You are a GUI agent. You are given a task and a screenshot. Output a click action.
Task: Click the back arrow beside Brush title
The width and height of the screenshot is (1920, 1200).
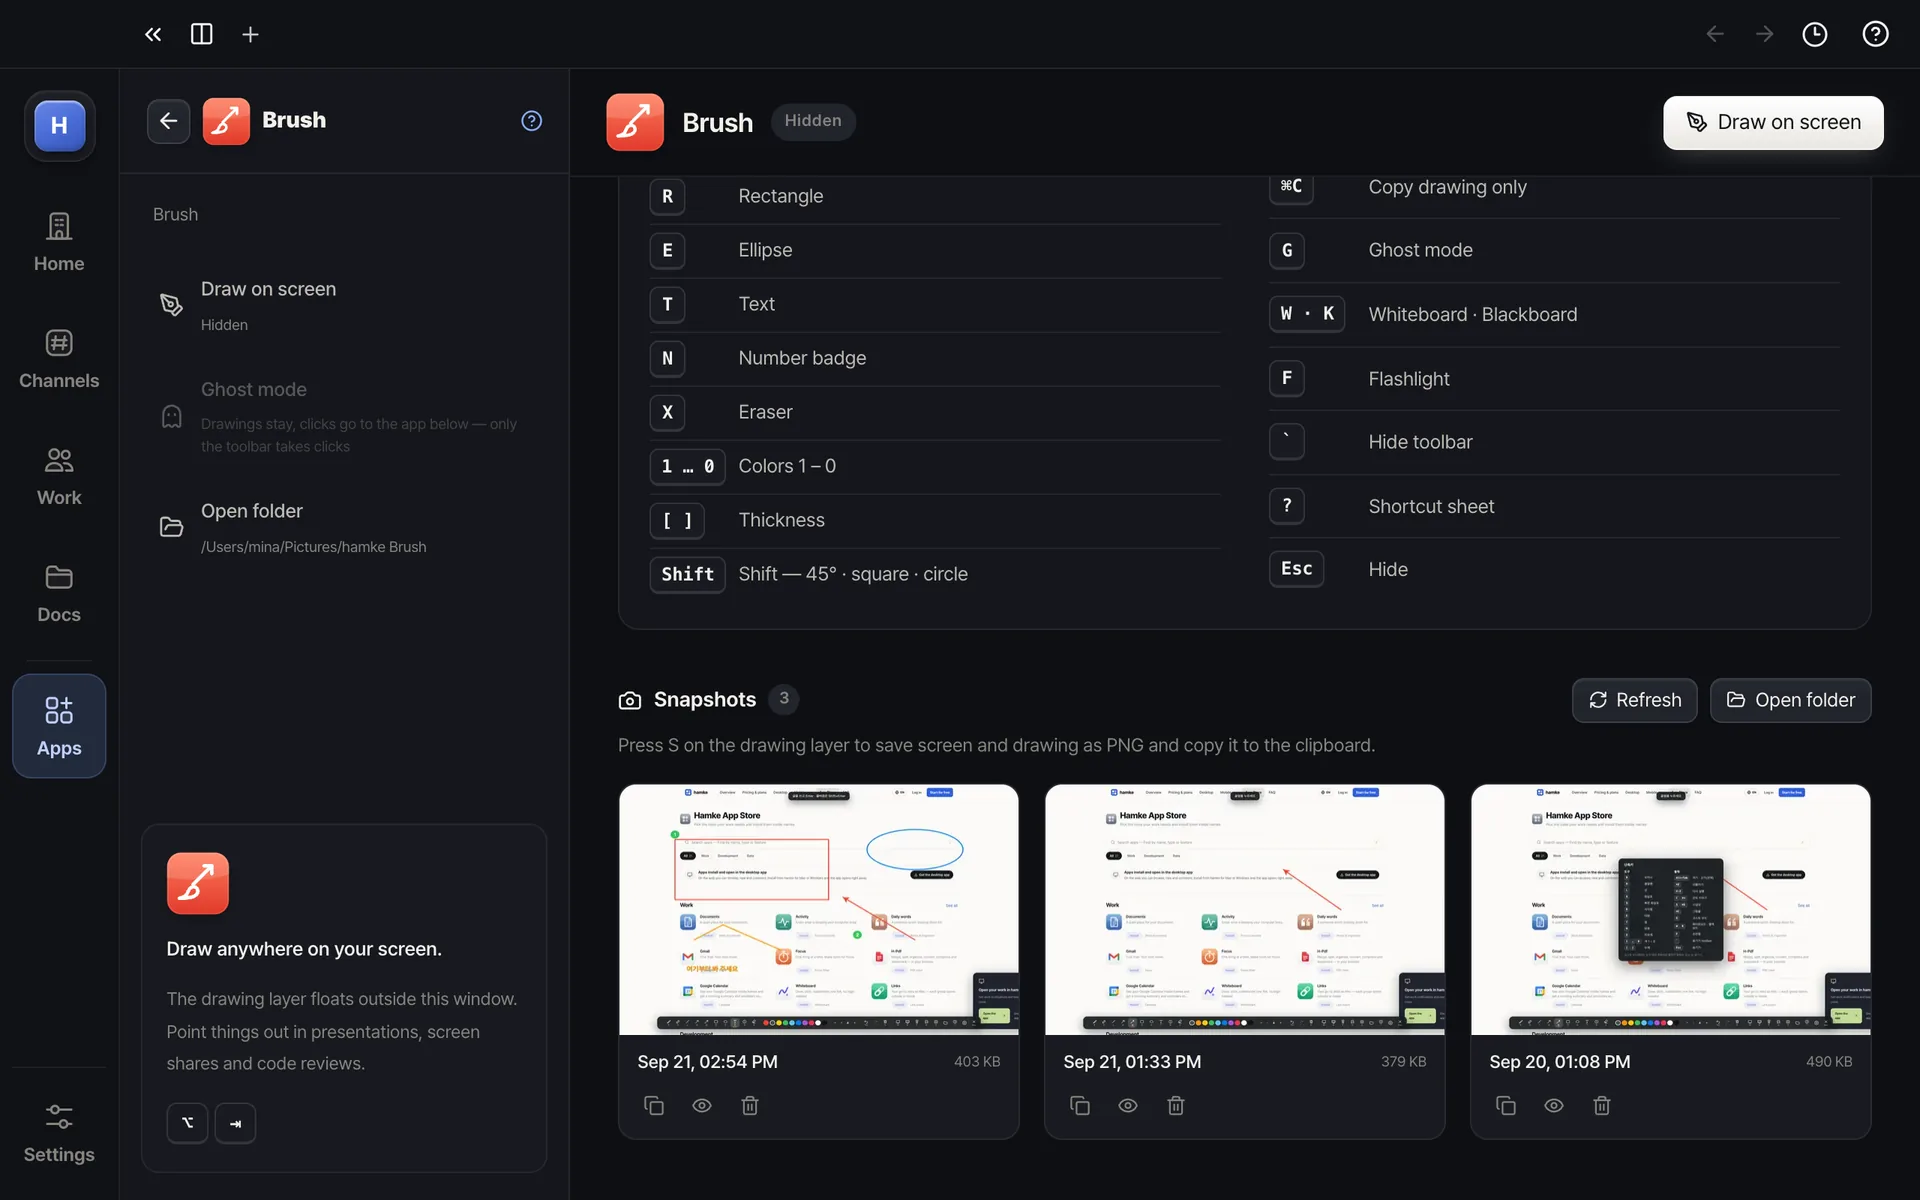pyautogui.click(x=169, y=121)
